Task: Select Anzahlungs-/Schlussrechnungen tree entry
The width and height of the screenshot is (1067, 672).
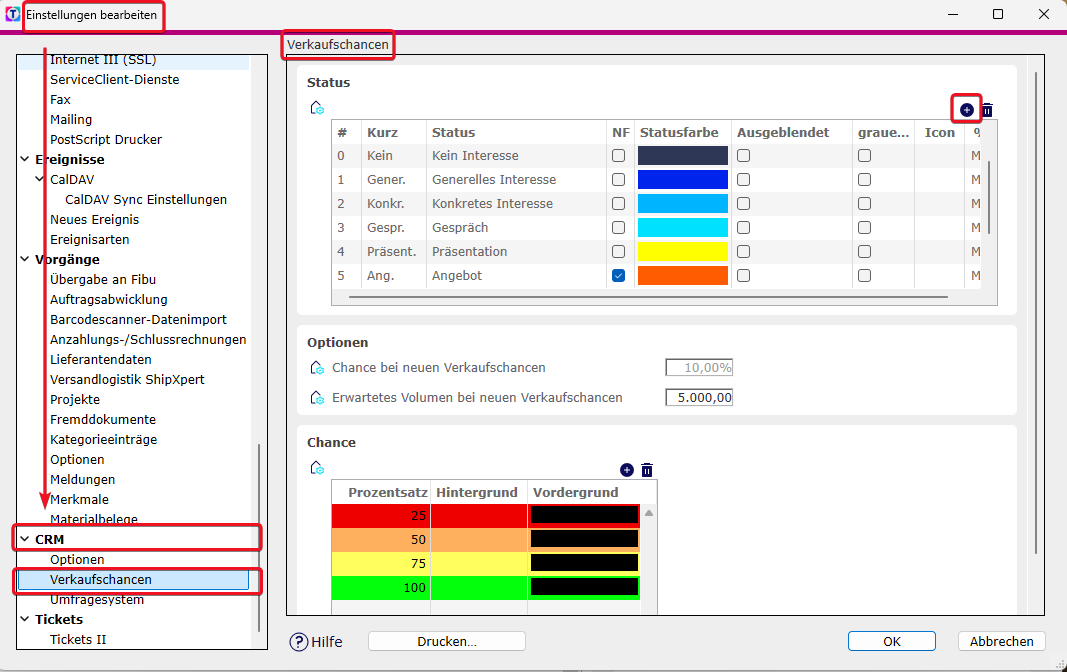Action: coord(148,339)
